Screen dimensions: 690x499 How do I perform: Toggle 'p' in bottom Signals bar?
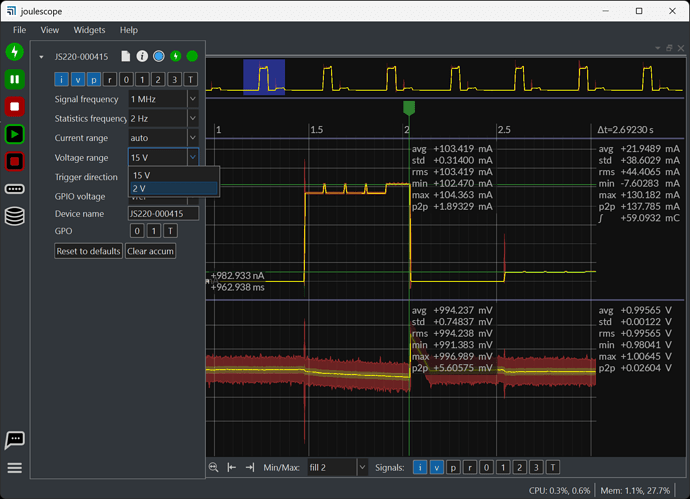click(x=453, y=467)
